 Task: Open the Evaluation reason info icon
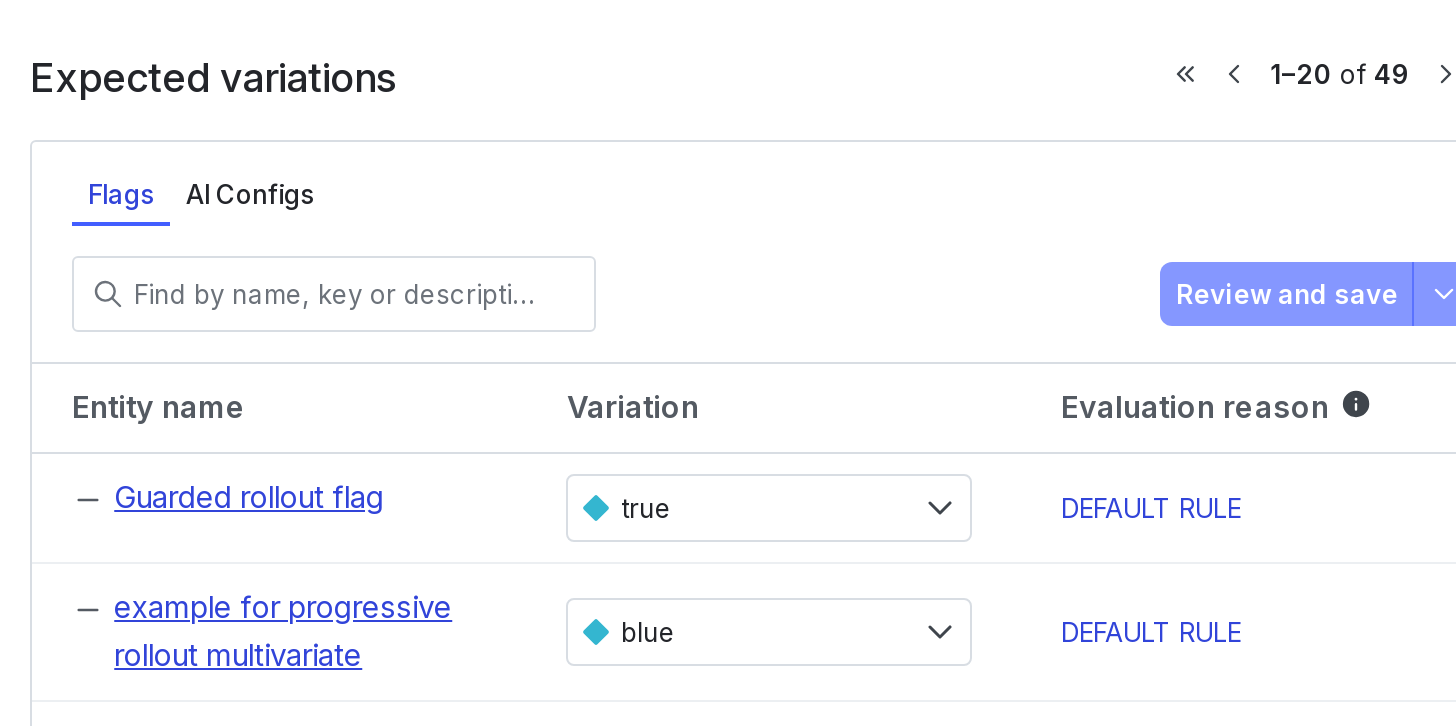point(1356,403)
